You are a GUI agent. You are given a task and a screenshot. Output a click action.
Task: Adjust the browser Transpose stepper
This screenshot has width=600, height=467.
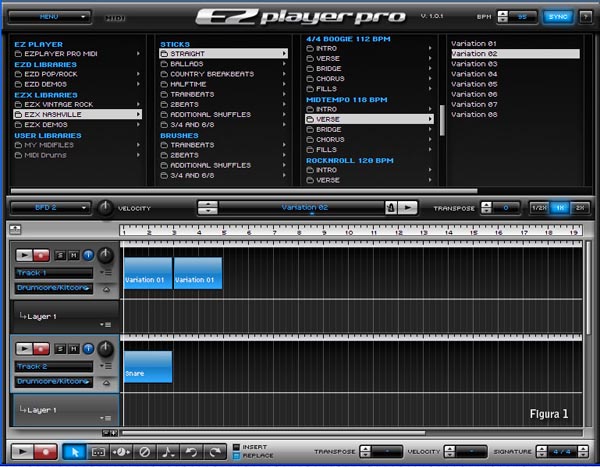point(486,208)
